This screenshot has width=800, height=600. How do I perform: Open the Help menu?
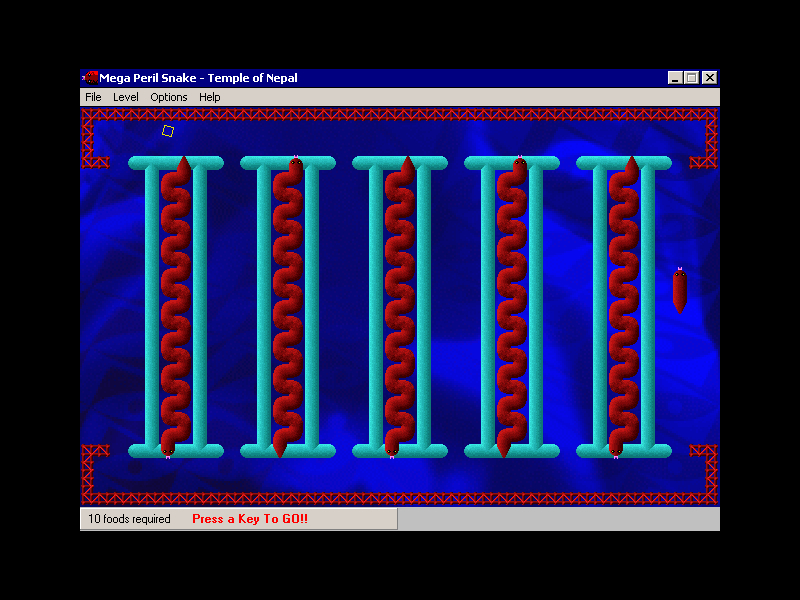coord(209,97)
